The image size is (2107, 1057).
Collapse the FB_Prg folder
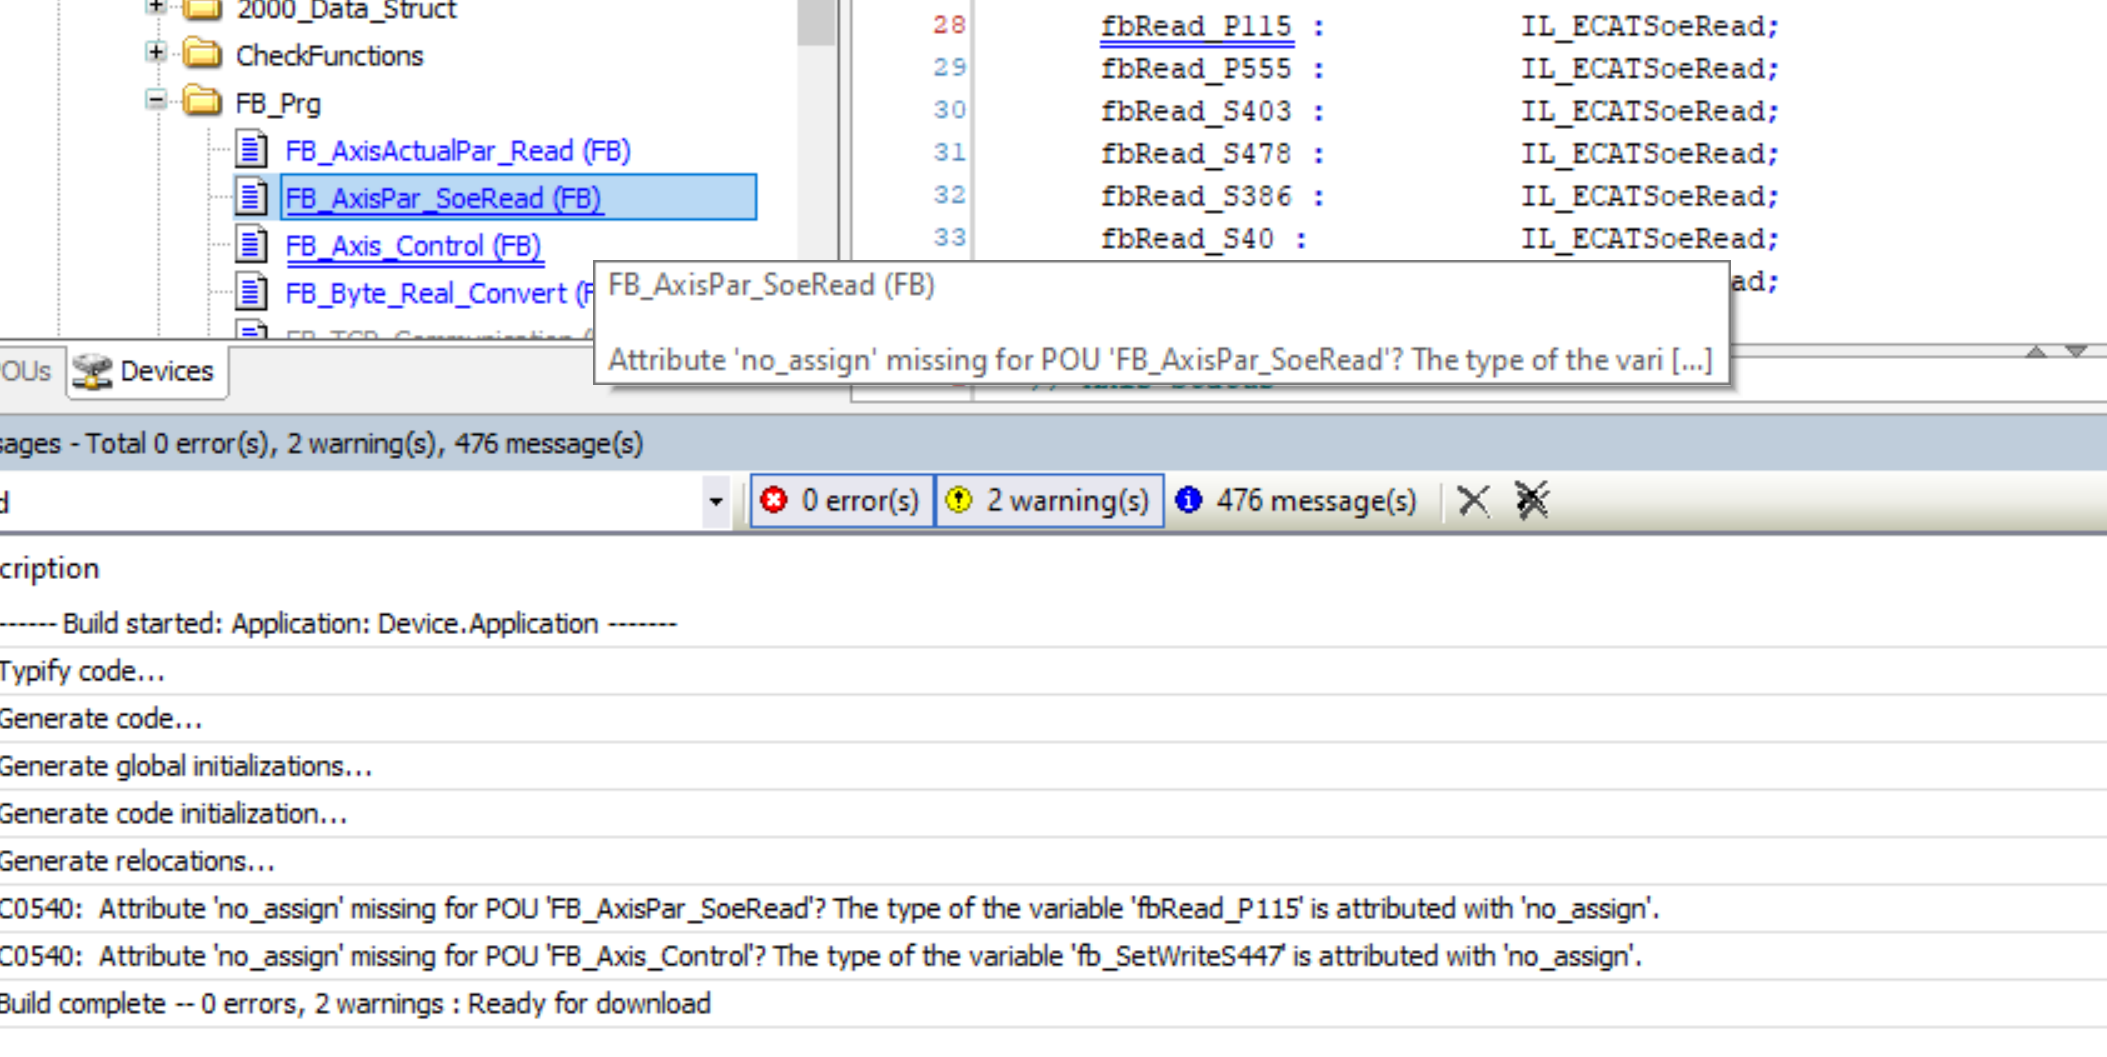[x=156, y=101]
